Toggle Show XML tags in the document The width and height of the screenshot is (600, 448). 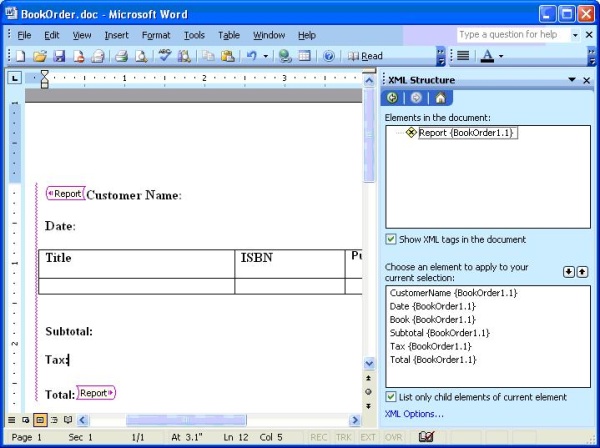click(390, 239)
